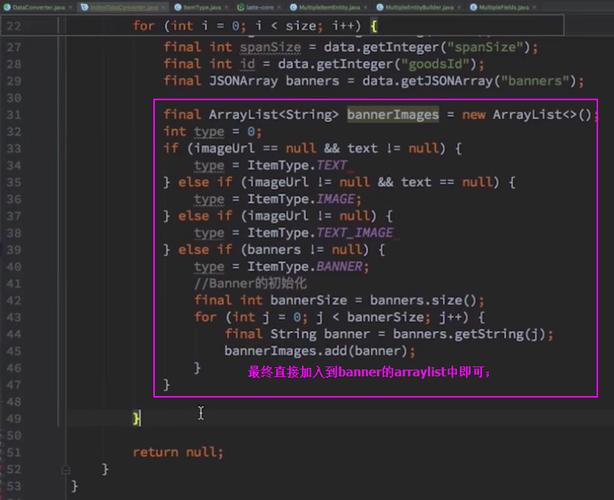
Task: Switch to the MultipleItemEntity.java tab
Action: pos(329,7)
